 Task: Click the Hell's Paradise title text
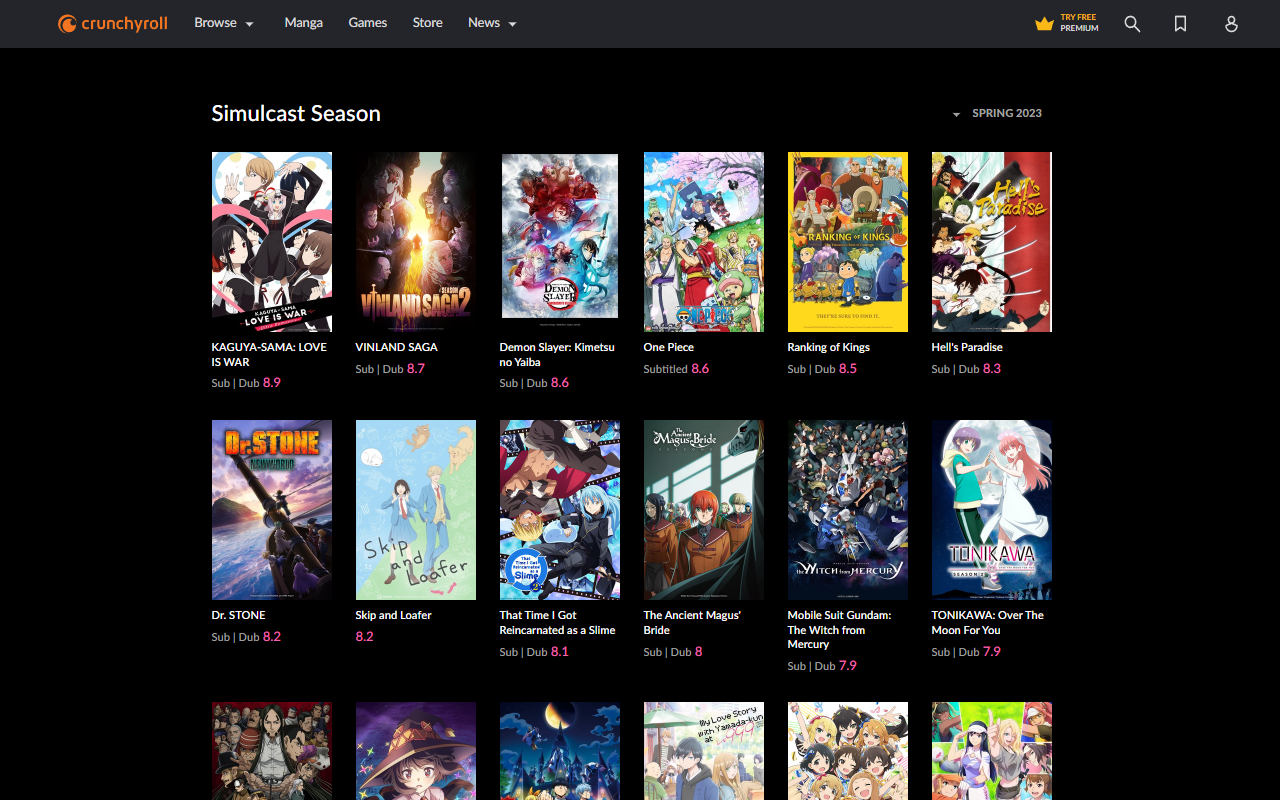(x=967, y=347)
